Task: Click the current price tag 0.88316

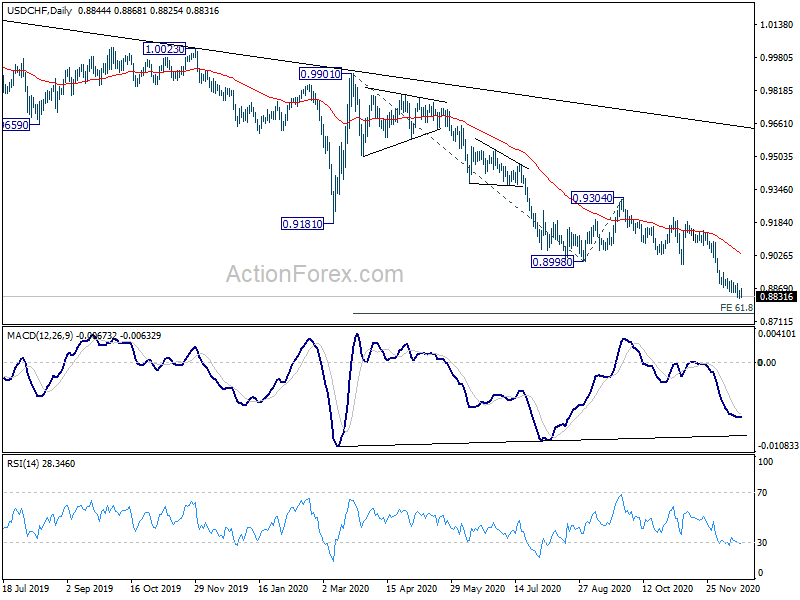Action: pyautogui.click(x=777, y=297)
